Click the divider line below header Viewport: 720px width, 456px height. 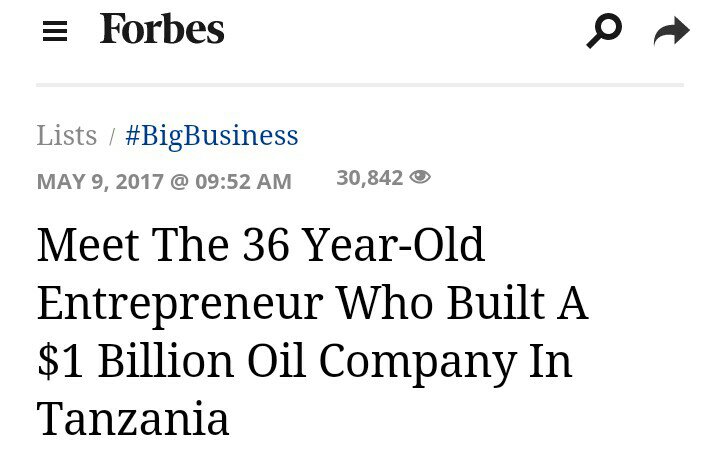point(360,85)
